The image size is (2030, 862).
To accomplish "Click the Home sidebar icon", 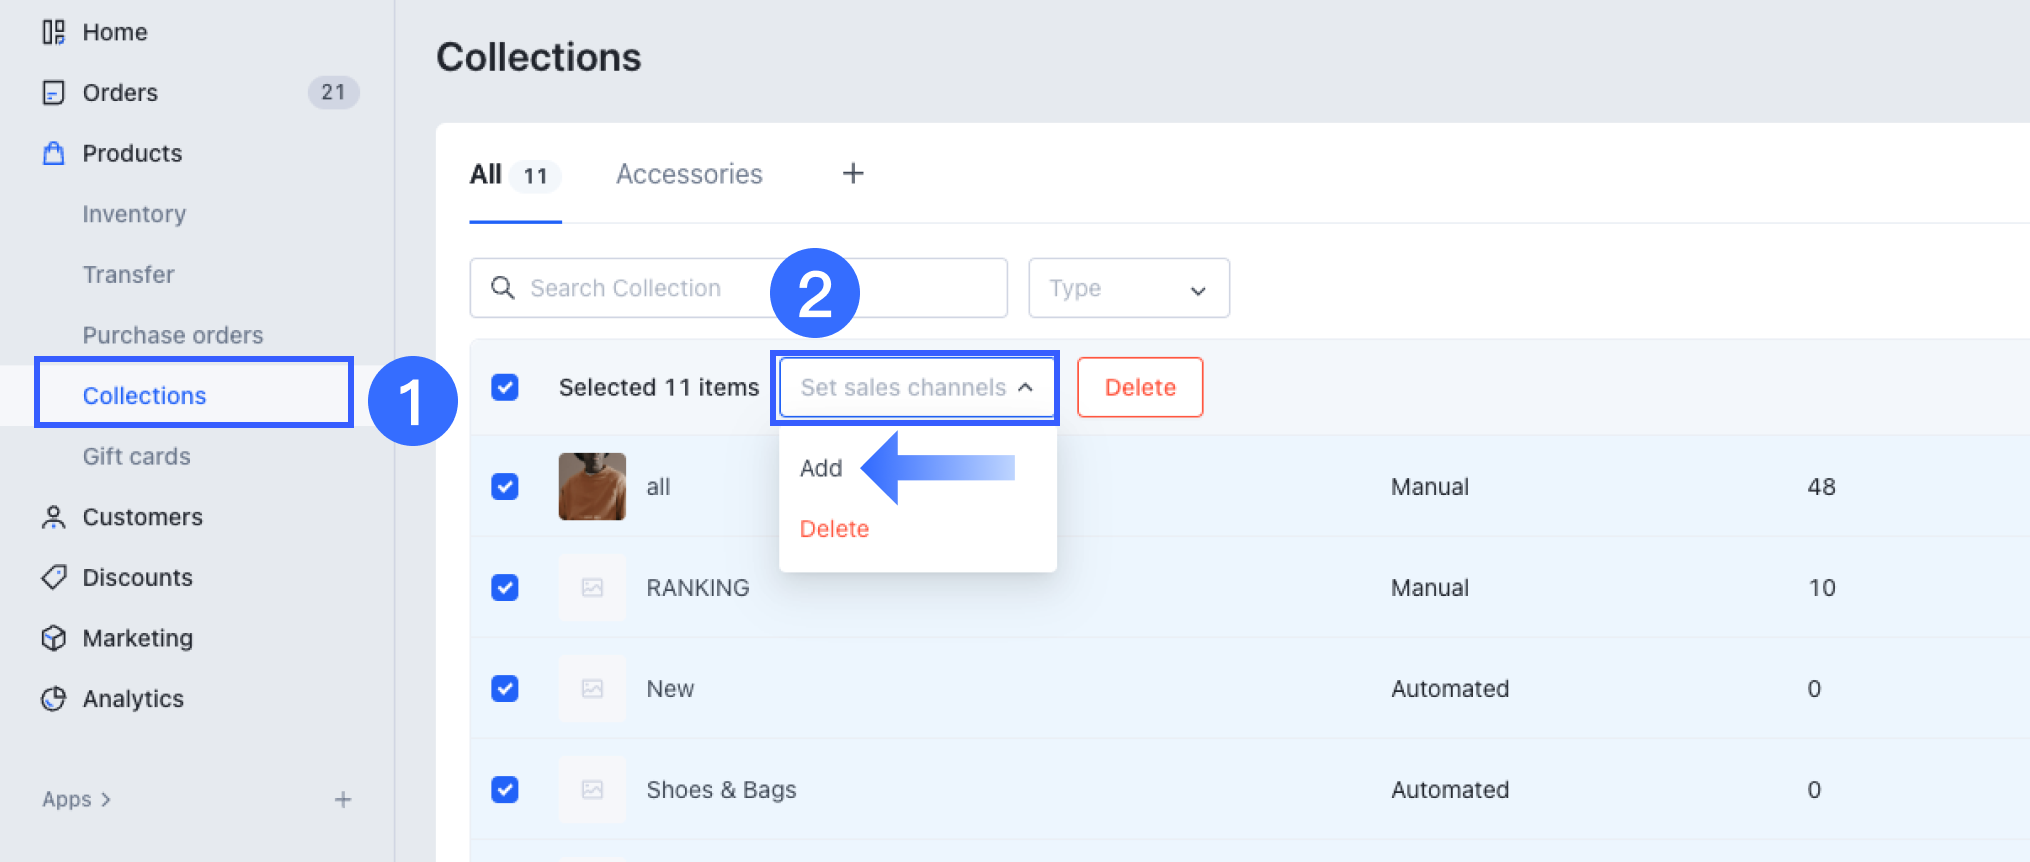I will (x=53, y=32).
